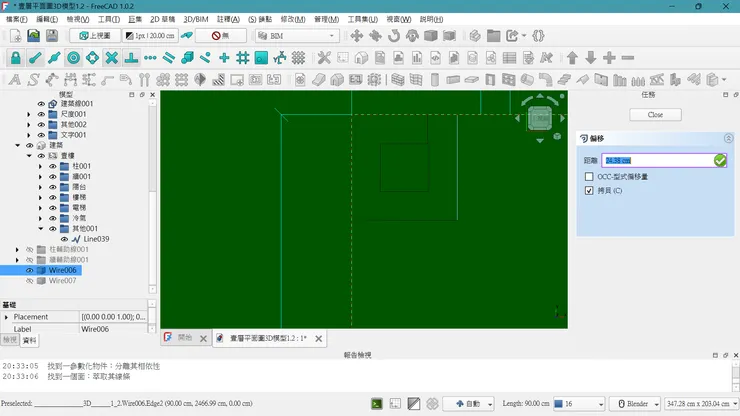Click the gray plus icon in toolbar
740x416 pixels.
click(609, 58)
